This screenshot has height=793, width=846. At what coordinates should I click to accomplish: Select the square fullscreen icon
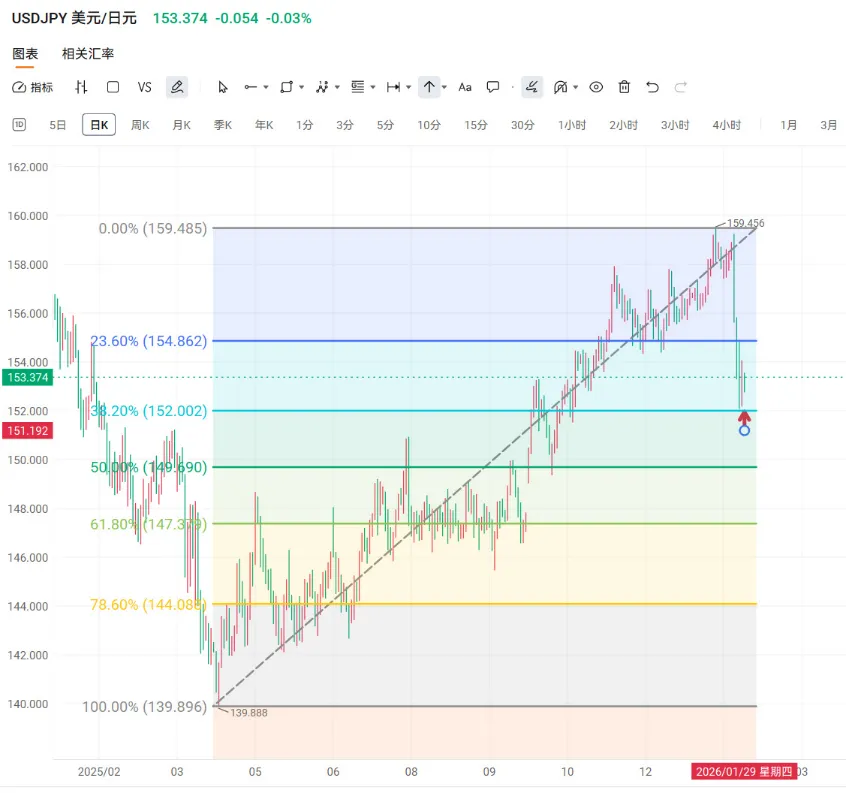click(x=113, y=87)
